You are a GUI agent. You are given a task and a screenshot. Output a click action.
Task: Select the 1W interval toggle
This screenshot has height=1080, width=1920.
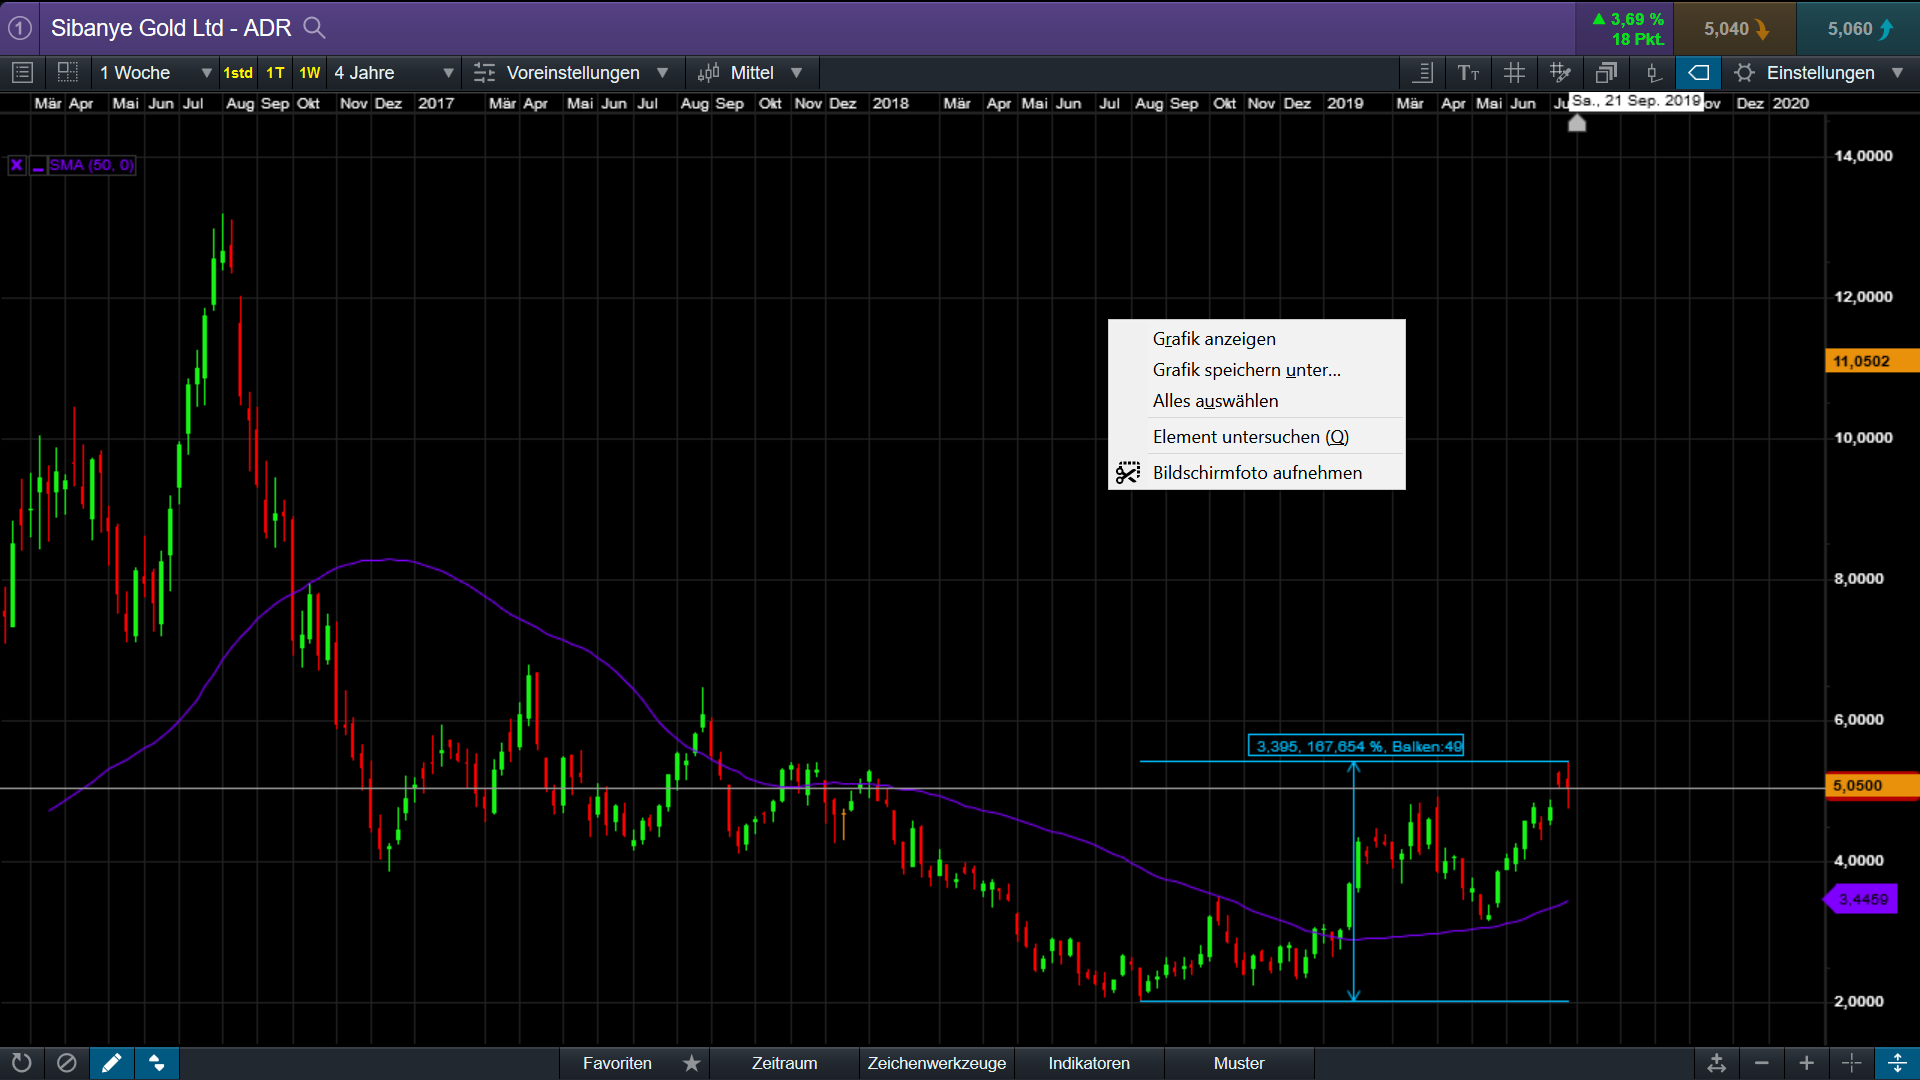coord(310,73)
